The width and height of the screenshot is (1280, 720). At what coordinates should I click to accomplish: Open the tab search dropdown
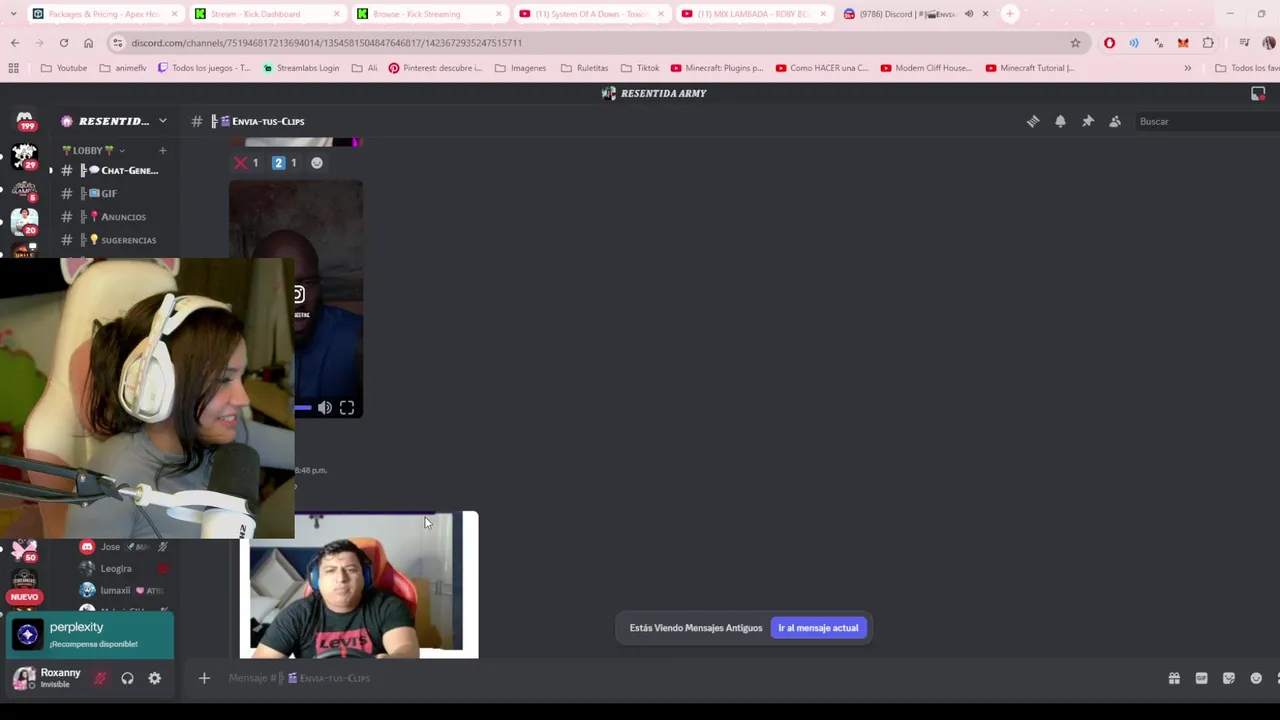click(x=13, y=14)
